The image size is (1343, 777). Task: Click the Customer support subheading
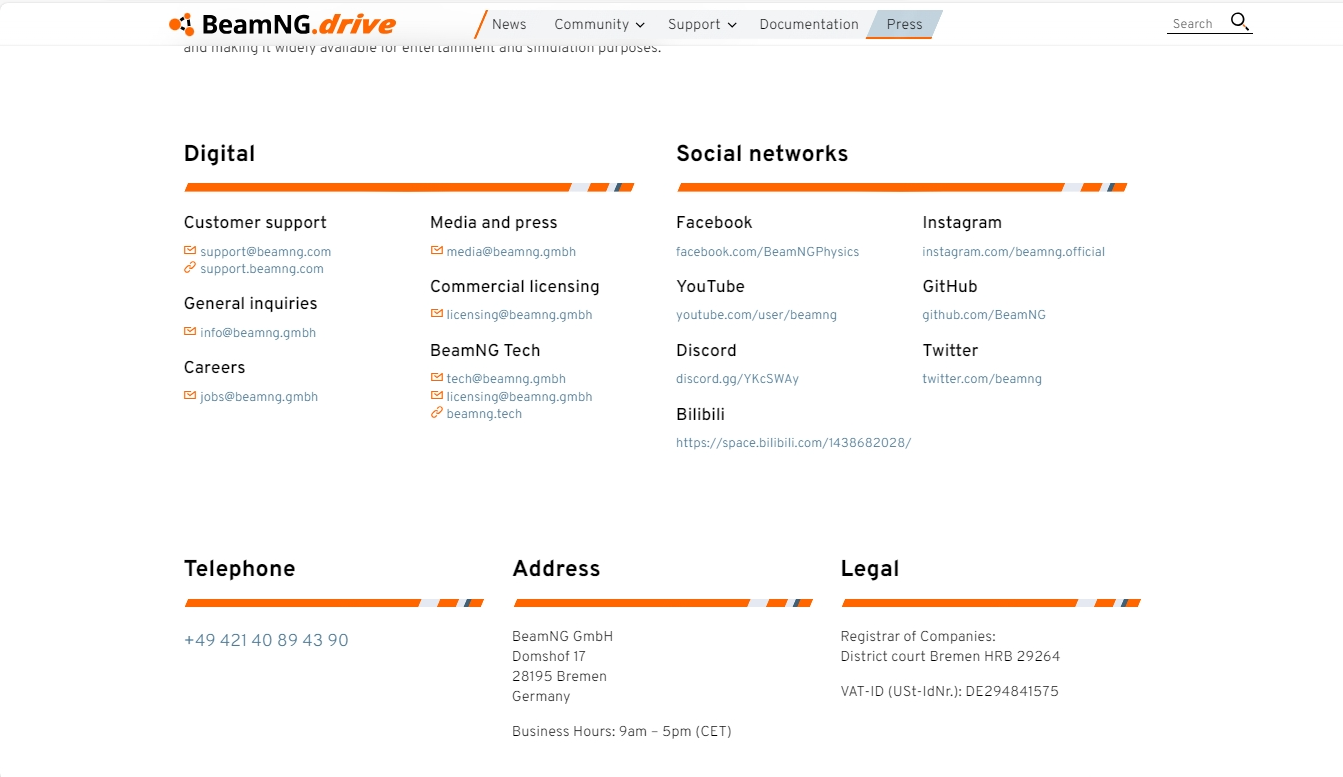pyautogui.click(x=255, y=223)
